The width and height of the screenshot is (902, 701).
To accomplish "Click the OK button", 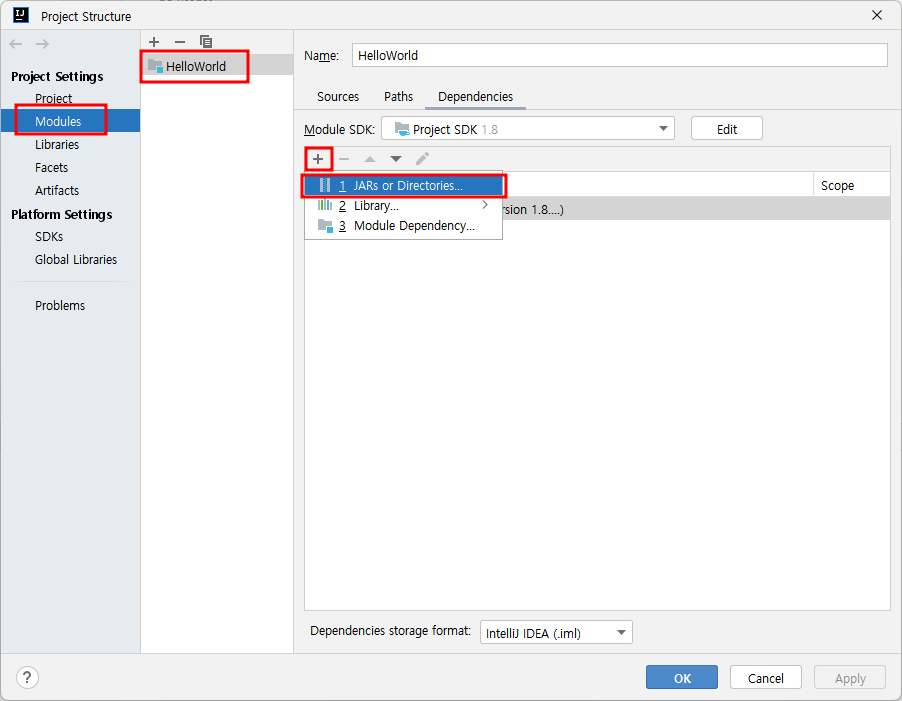I will 682,677.
